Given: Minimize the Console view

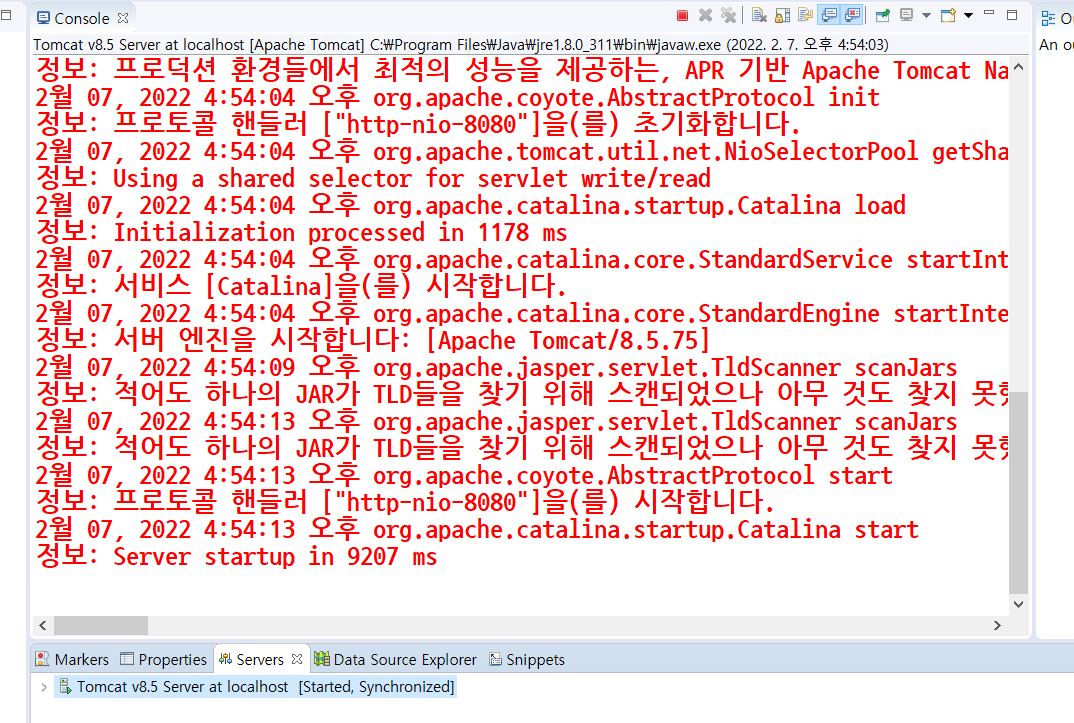Looking at the screenshot, I should (x=988, y=12).
